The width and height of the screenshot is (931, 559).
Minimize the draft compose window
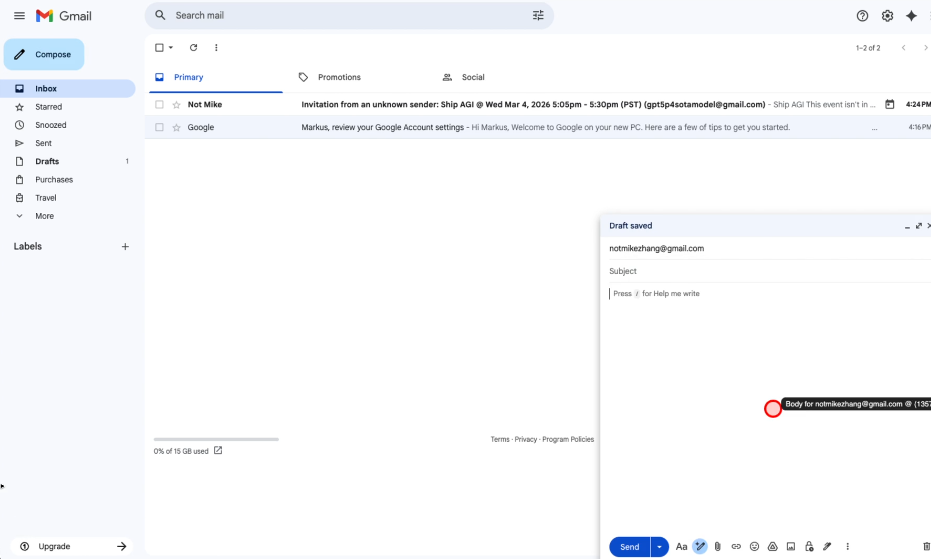pyautogui.click(x=907, y=226)
